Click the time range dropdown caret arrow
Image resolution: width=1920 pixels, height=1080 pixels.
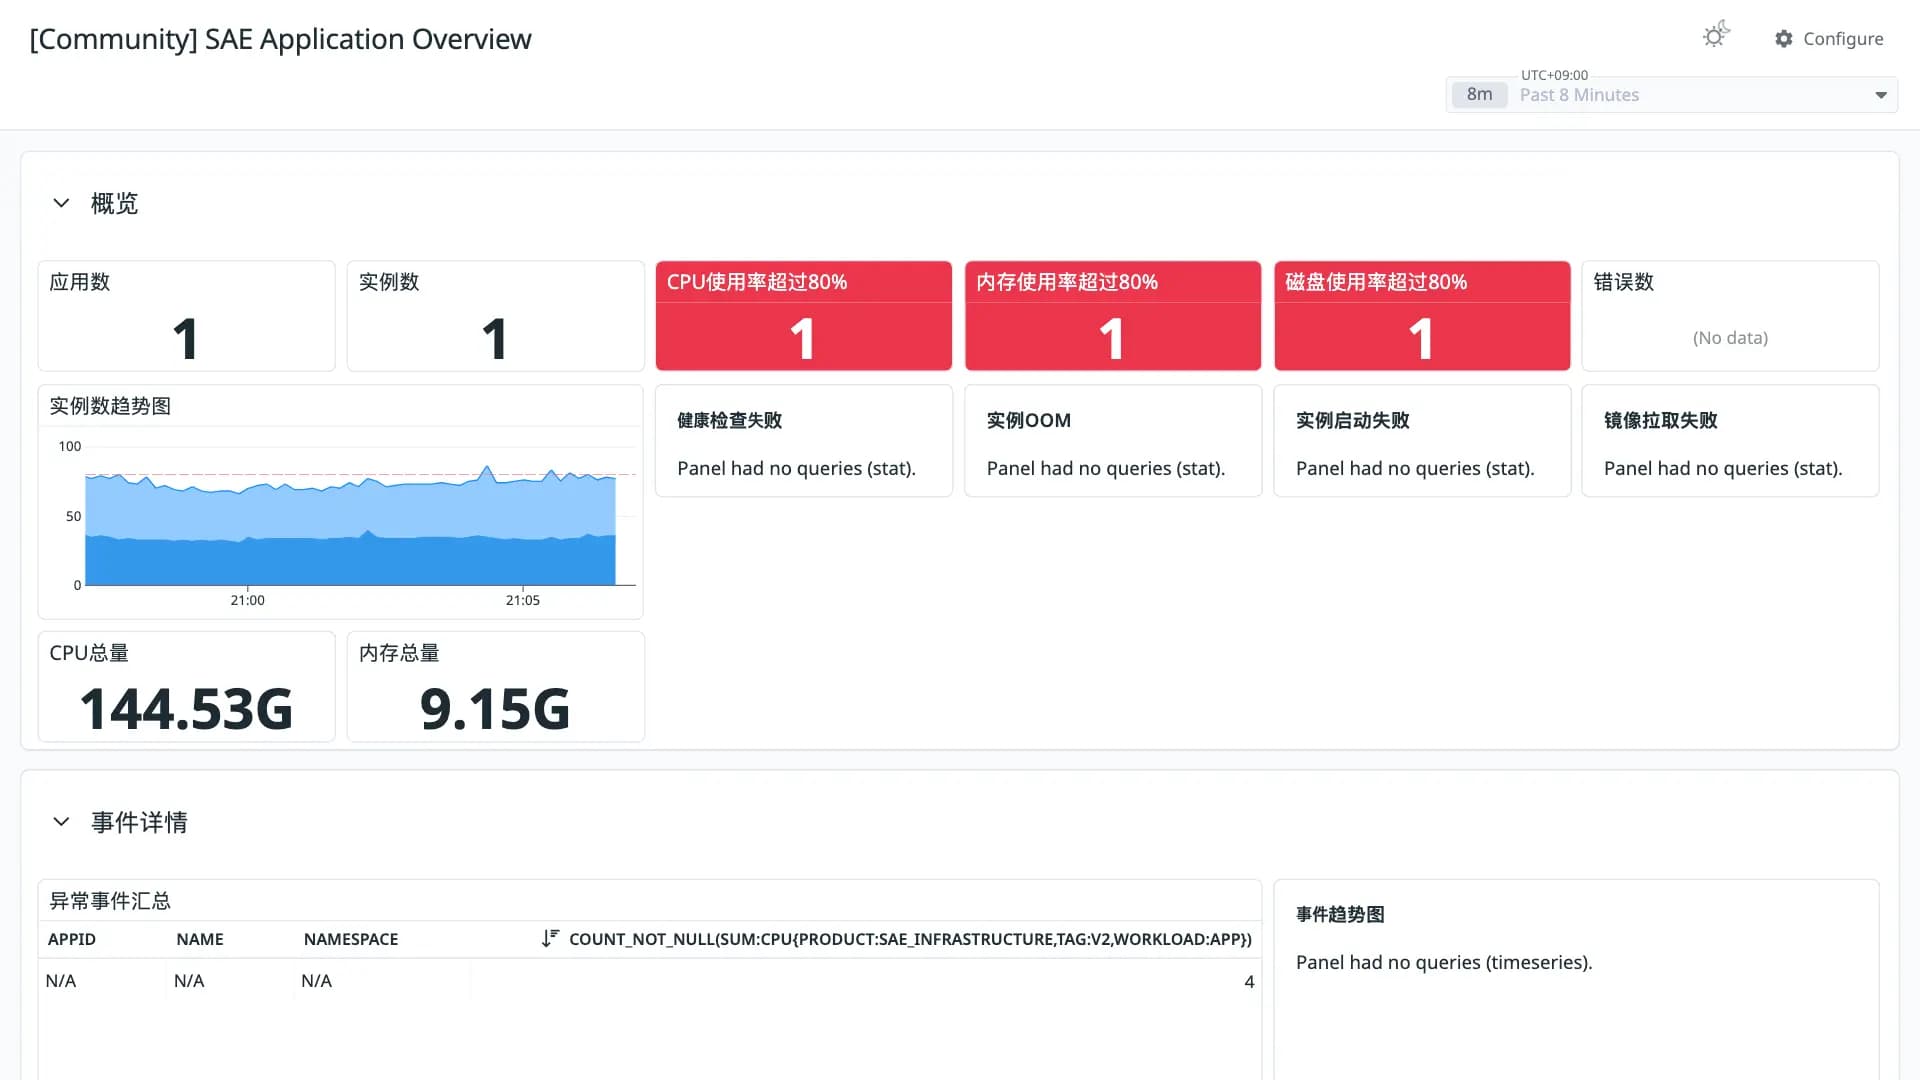click(1881, 95)
